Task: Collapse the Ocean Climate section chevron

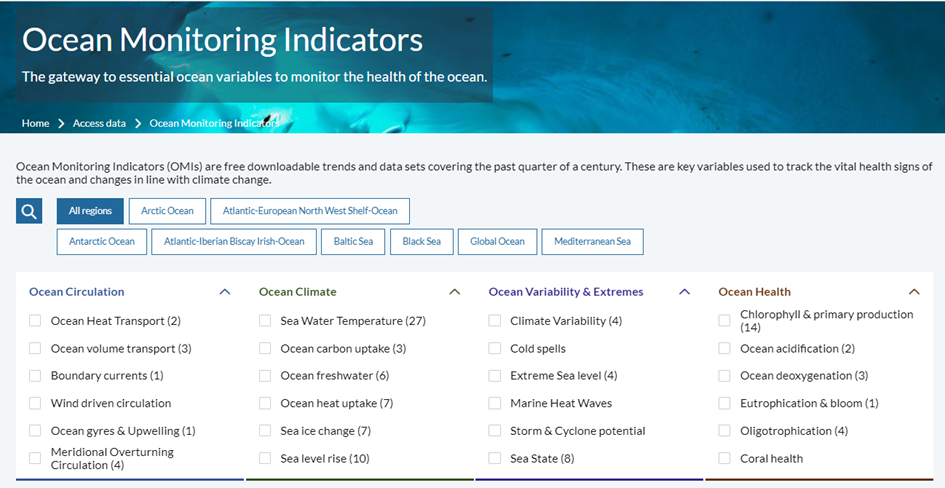Action: 454,292
